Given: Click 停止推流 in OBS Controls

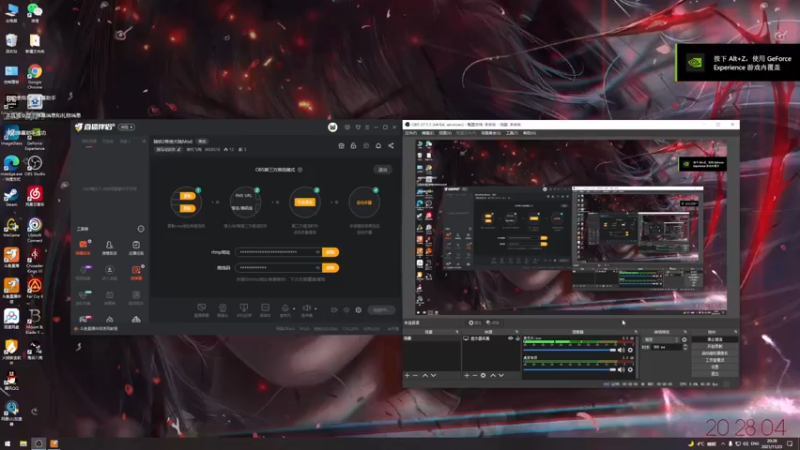Looking at the screenshot, I should 715,339.
